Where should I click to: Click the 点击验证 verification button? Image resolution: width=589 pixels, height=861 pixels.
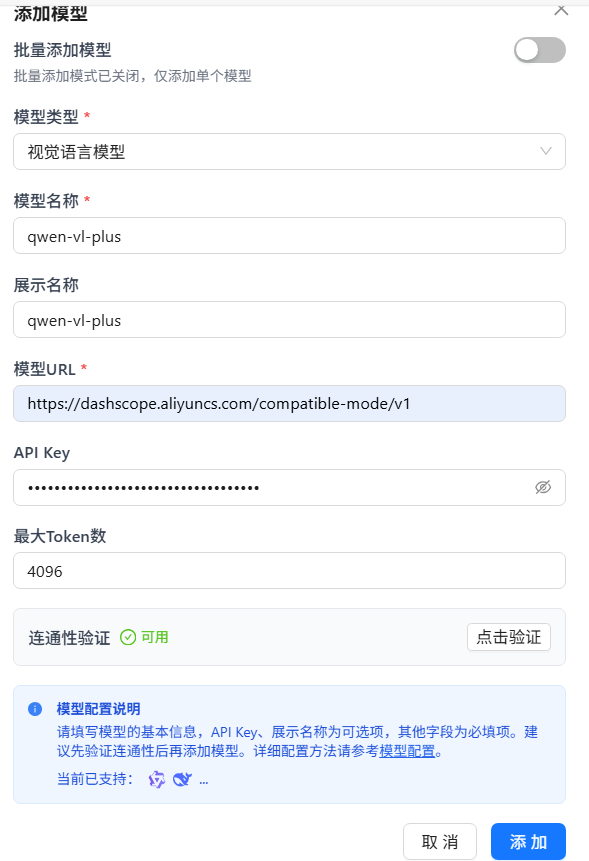[508, 636]
